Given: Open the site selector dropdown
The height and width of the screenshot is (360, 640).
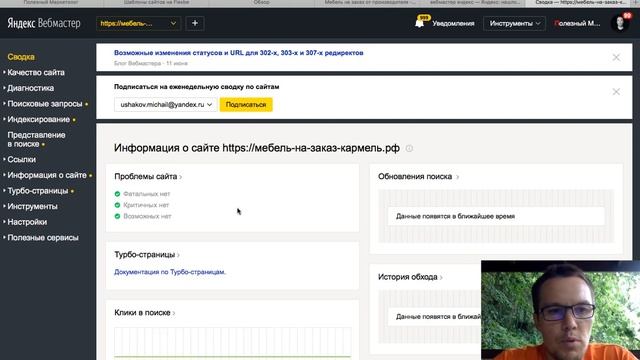Looking at the screenshot, I should [138, 23].
